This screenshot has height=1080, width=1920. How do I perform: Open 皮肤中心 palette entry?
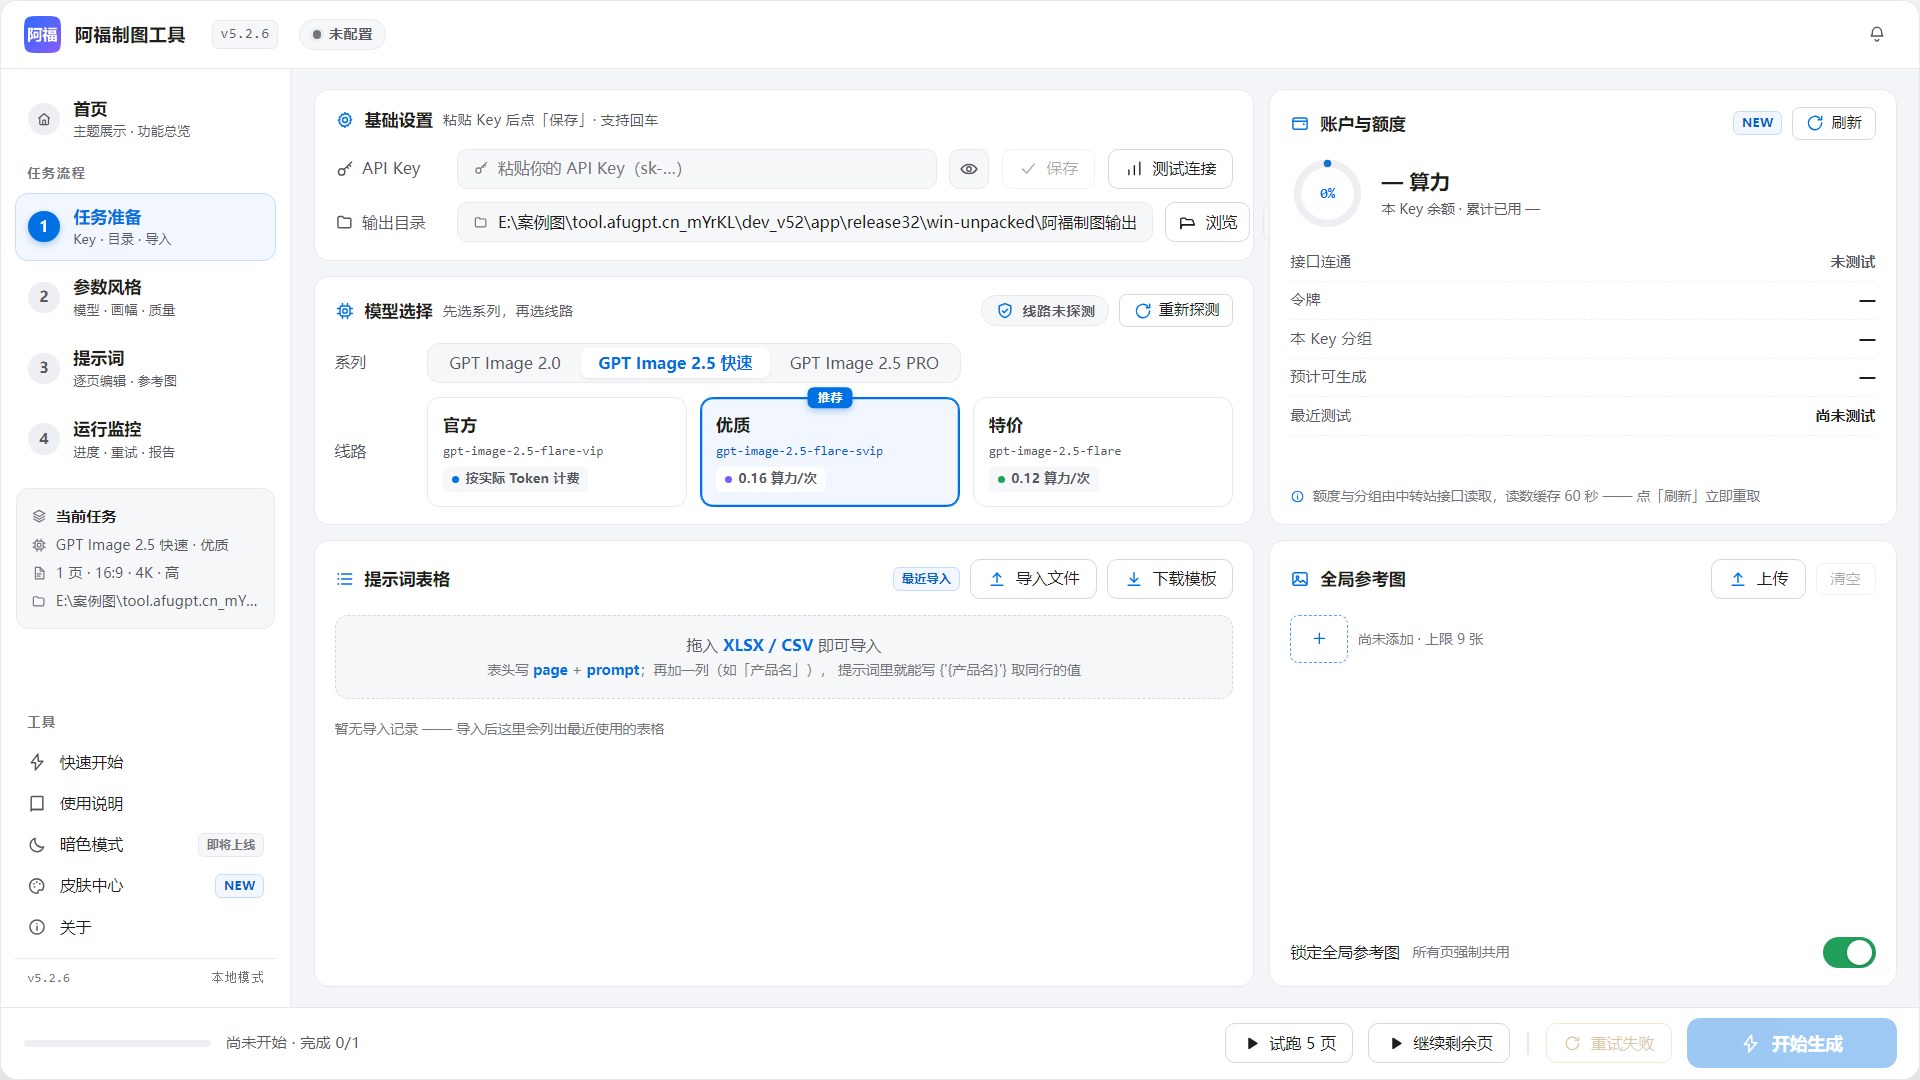point(146,886)
